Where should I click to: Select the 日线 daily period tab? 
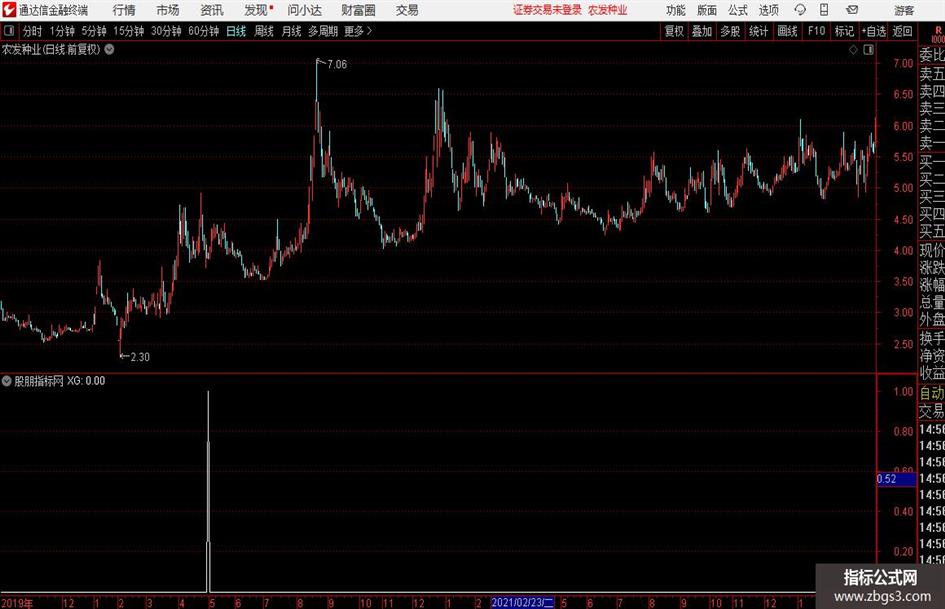236,31
